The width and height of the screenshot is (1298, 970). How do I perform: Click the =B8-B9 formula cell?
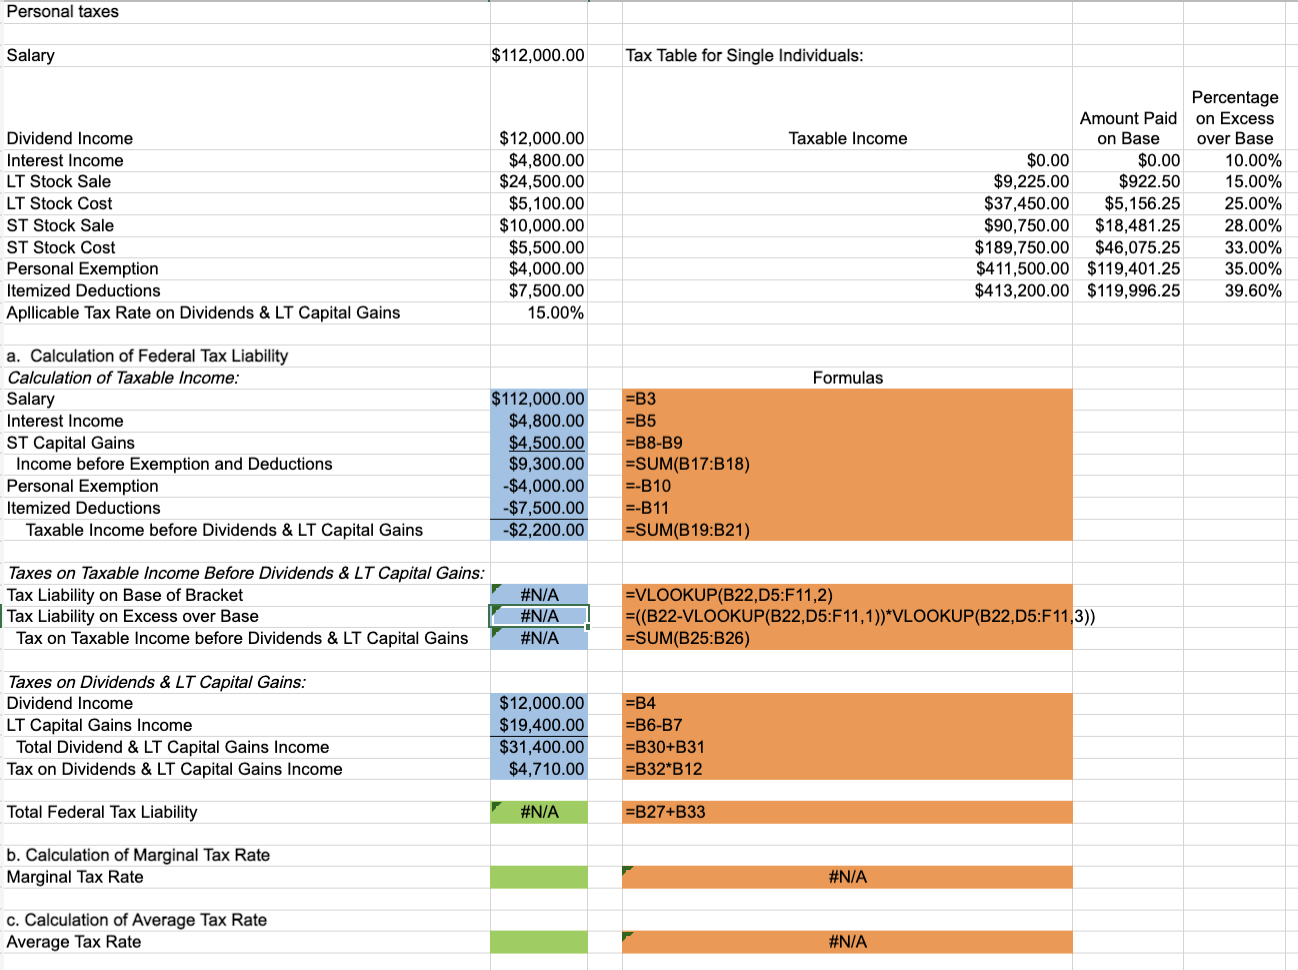(x=847, y=442)
